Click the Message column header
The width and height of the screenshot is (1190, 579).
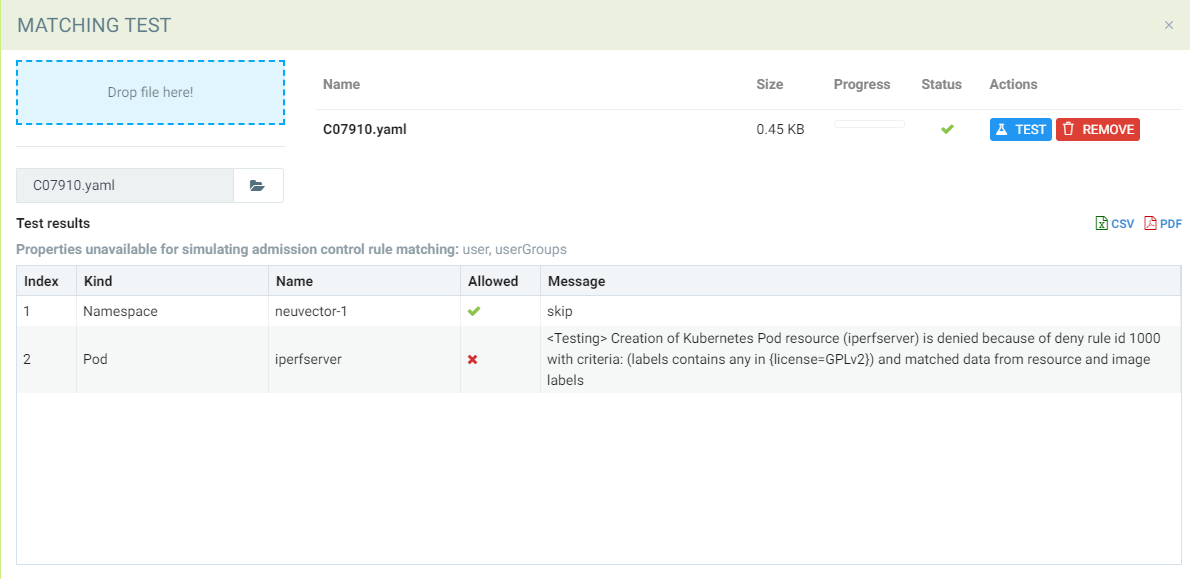576,281
